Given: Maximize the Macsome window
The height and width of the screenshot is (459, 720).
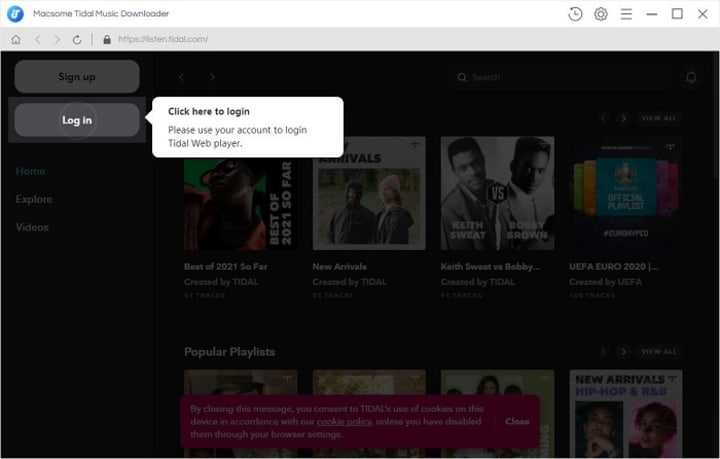Looking at the screenshot, I should point(677,14).
